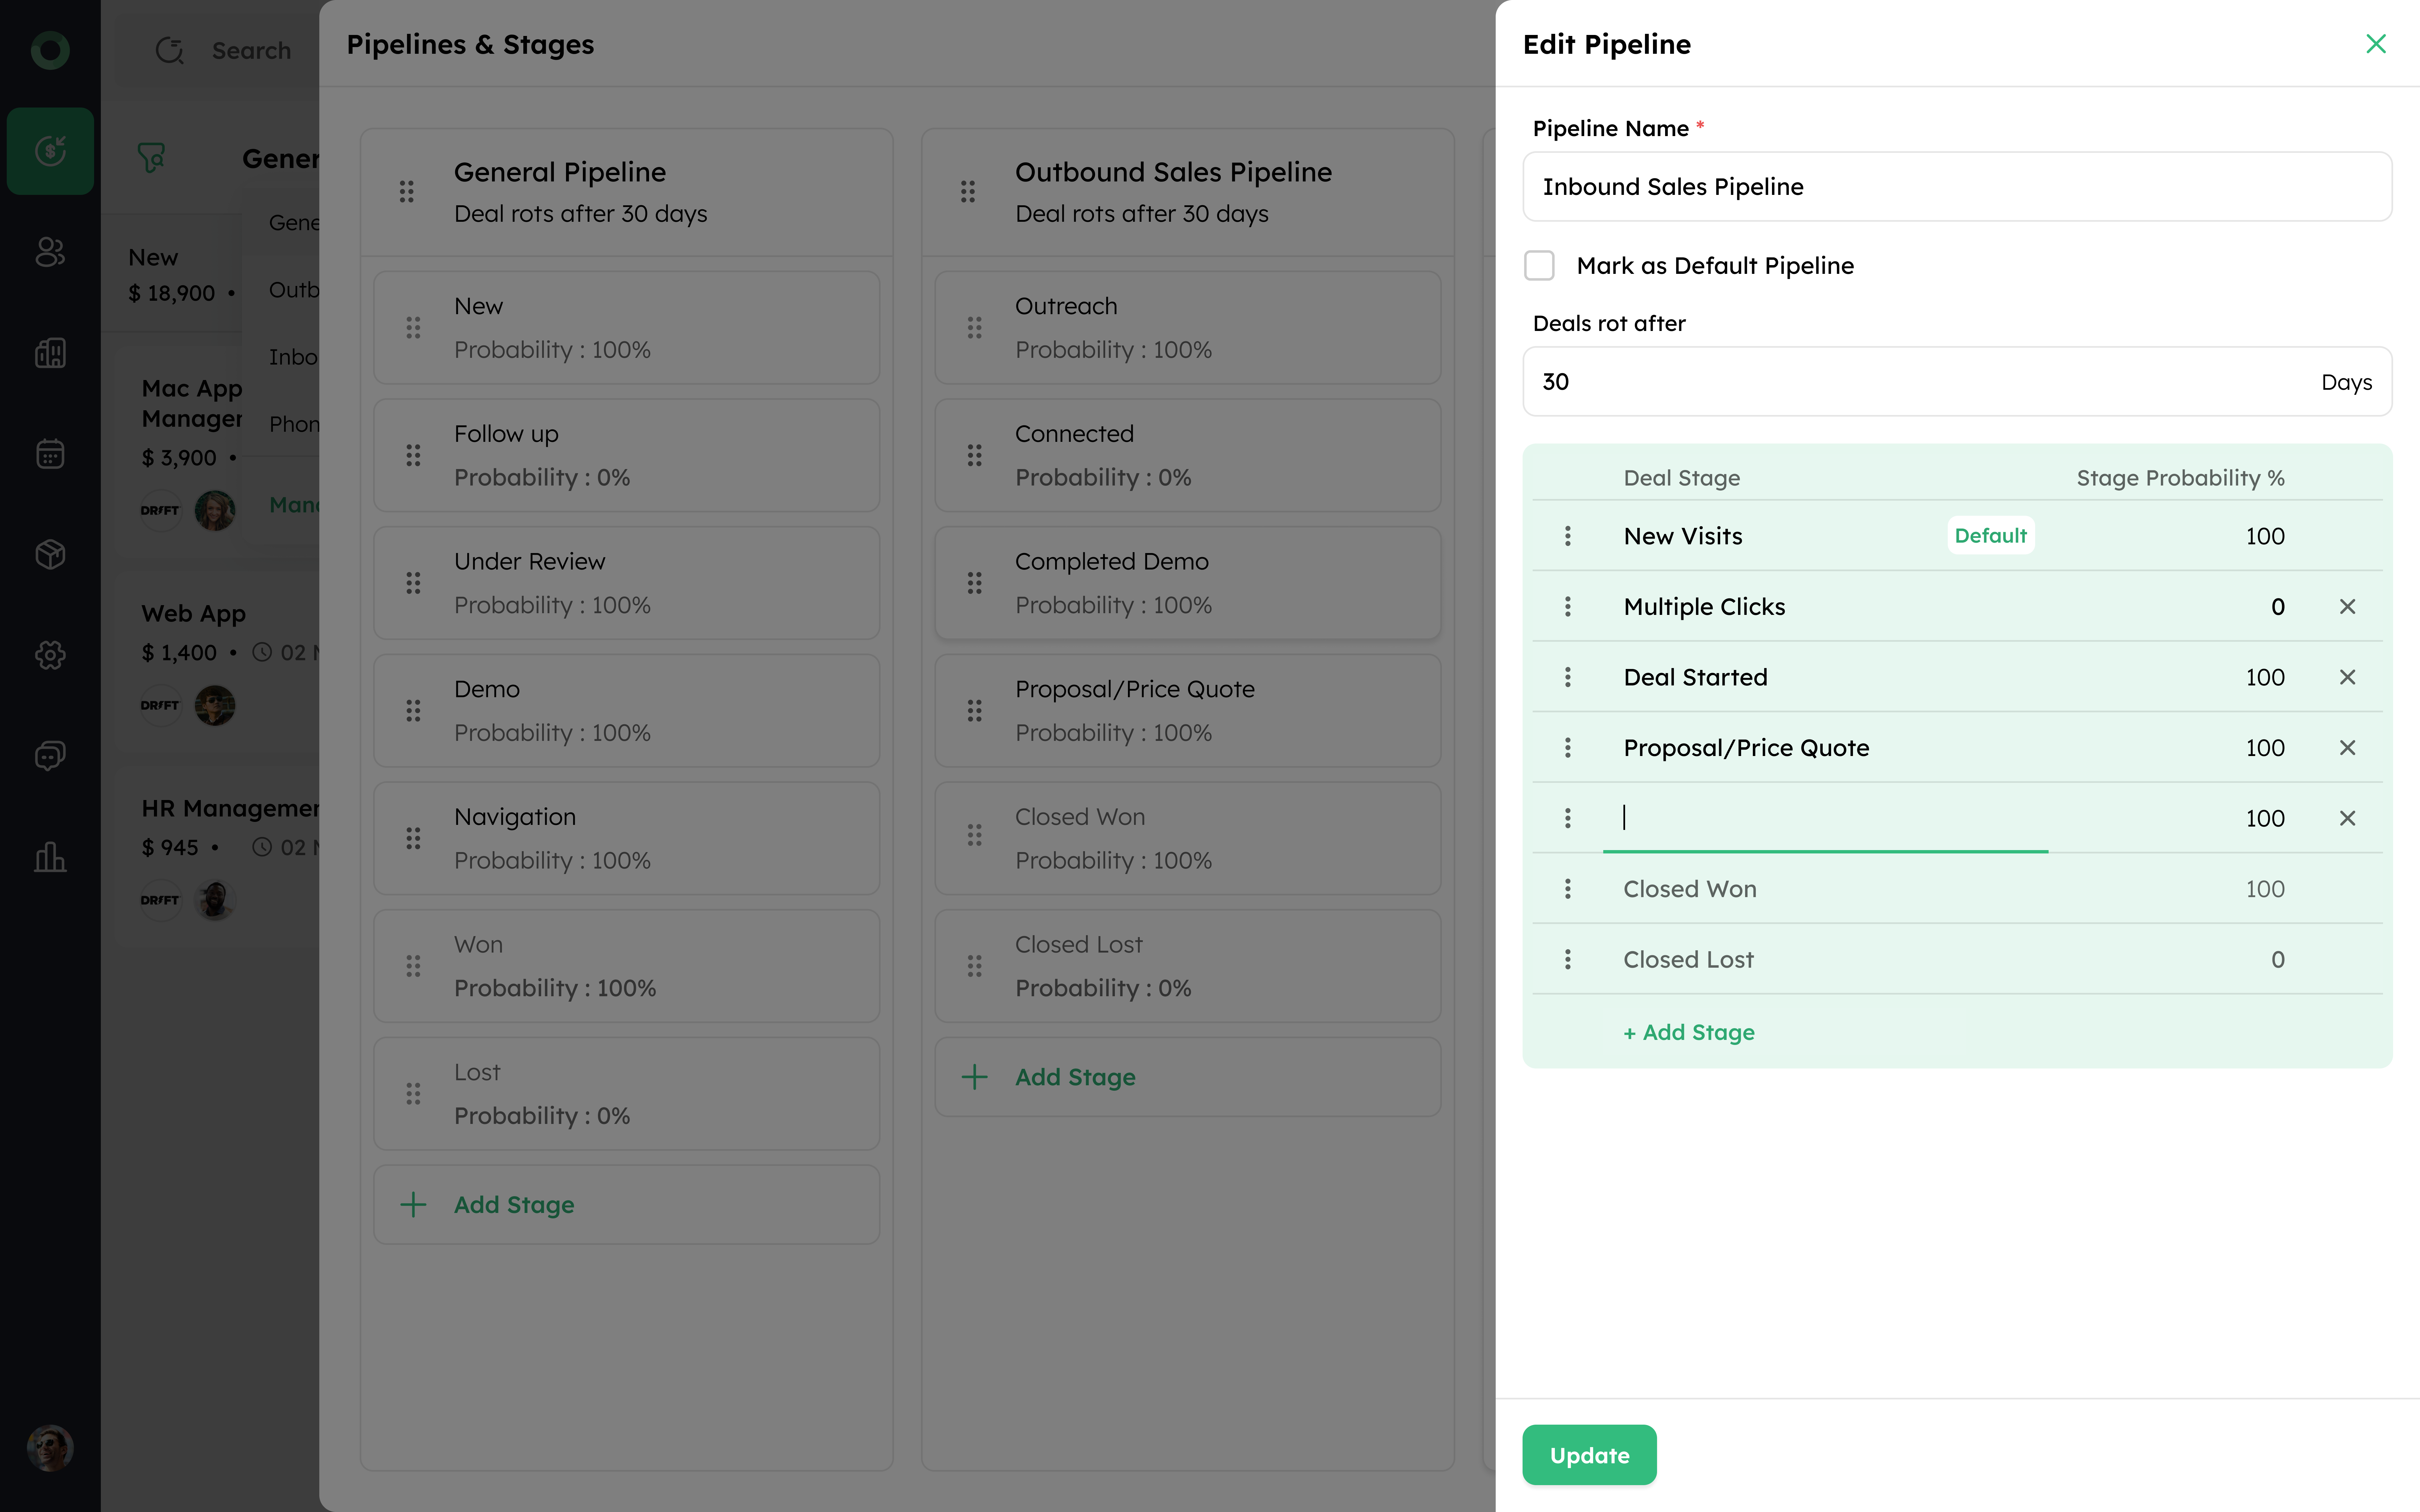Open the Calendar icon in sidebar
2420x1512 pixels.
click(50, 454)
